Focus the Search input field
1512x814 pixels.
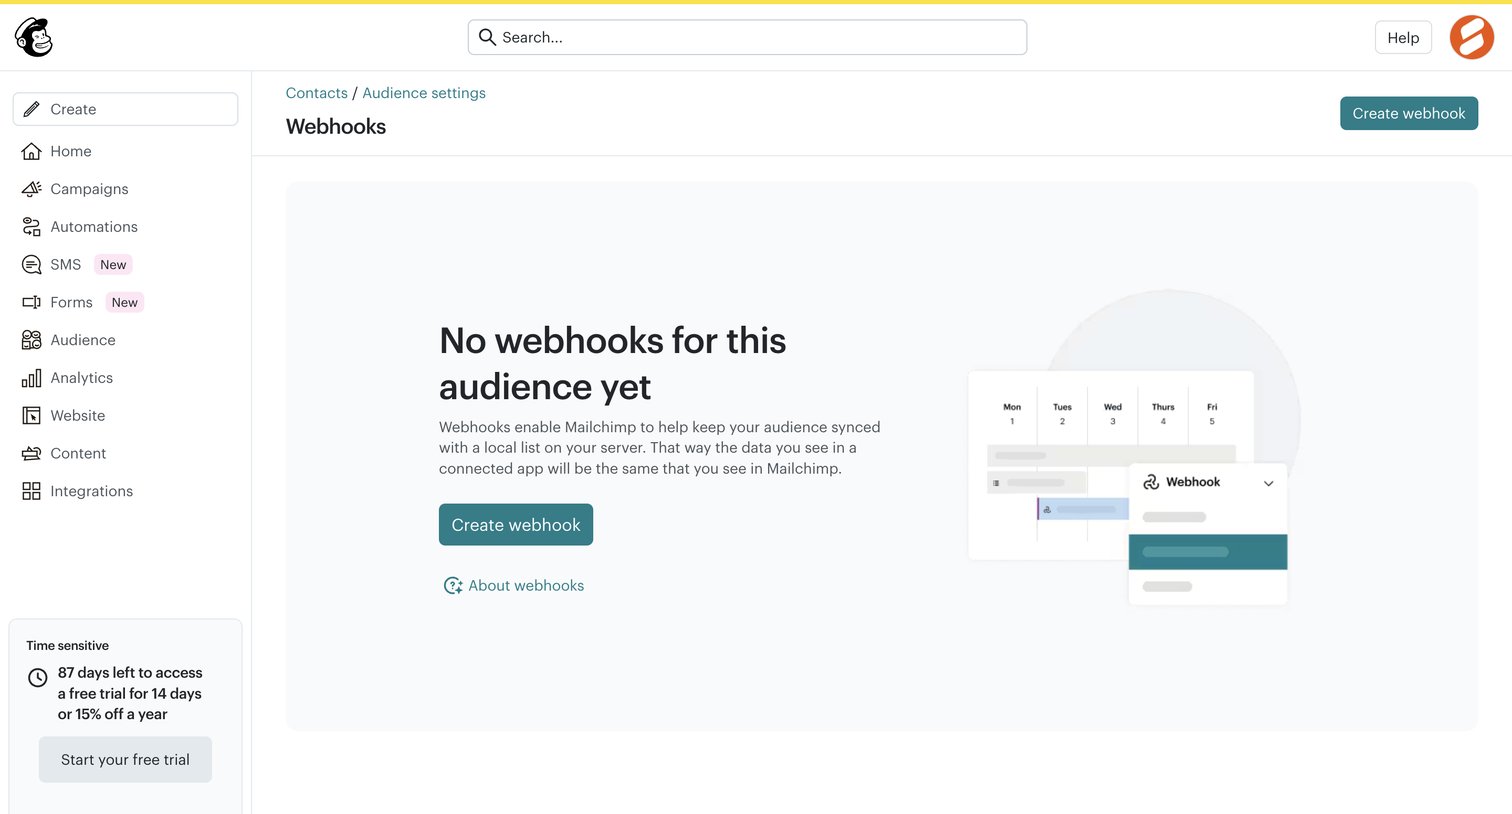click(x=747, y=37)
